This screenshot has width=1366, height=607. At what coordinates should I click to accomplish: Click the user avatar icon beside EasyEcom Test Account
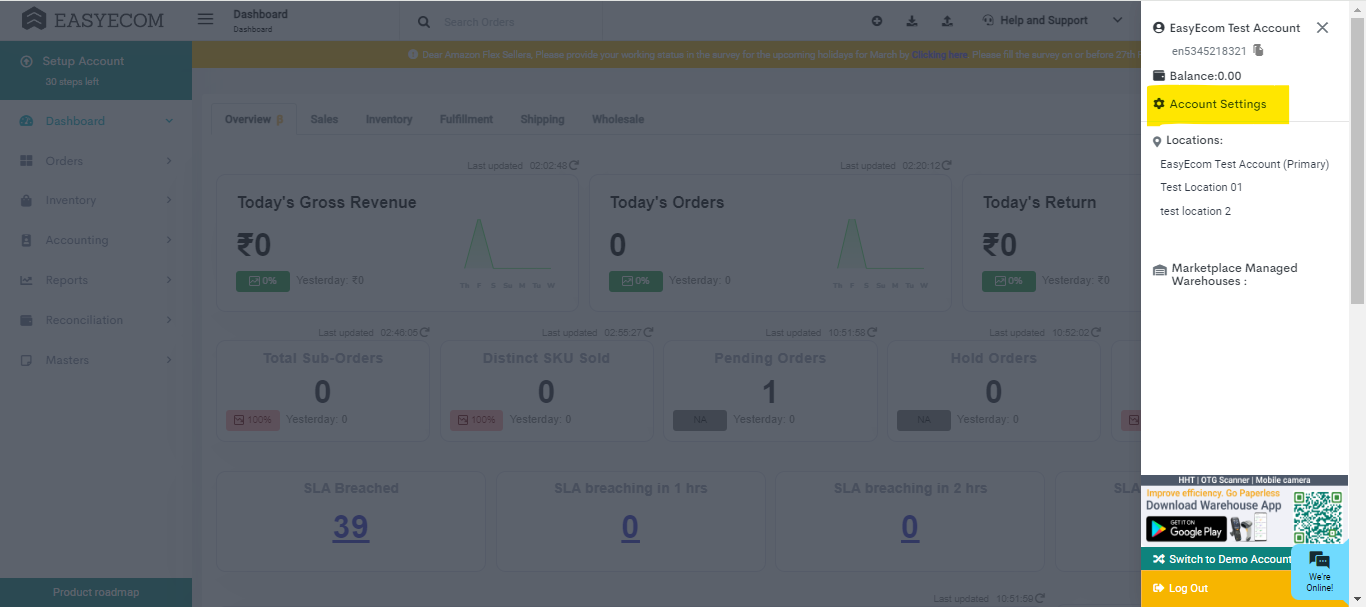(x=1159, y=28)
